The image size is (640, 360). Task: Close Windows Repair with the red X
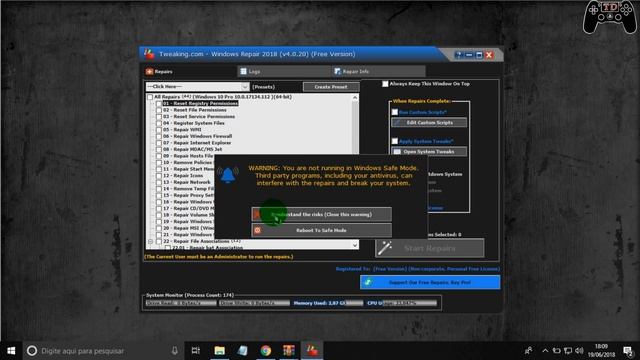tap(489, 55)
